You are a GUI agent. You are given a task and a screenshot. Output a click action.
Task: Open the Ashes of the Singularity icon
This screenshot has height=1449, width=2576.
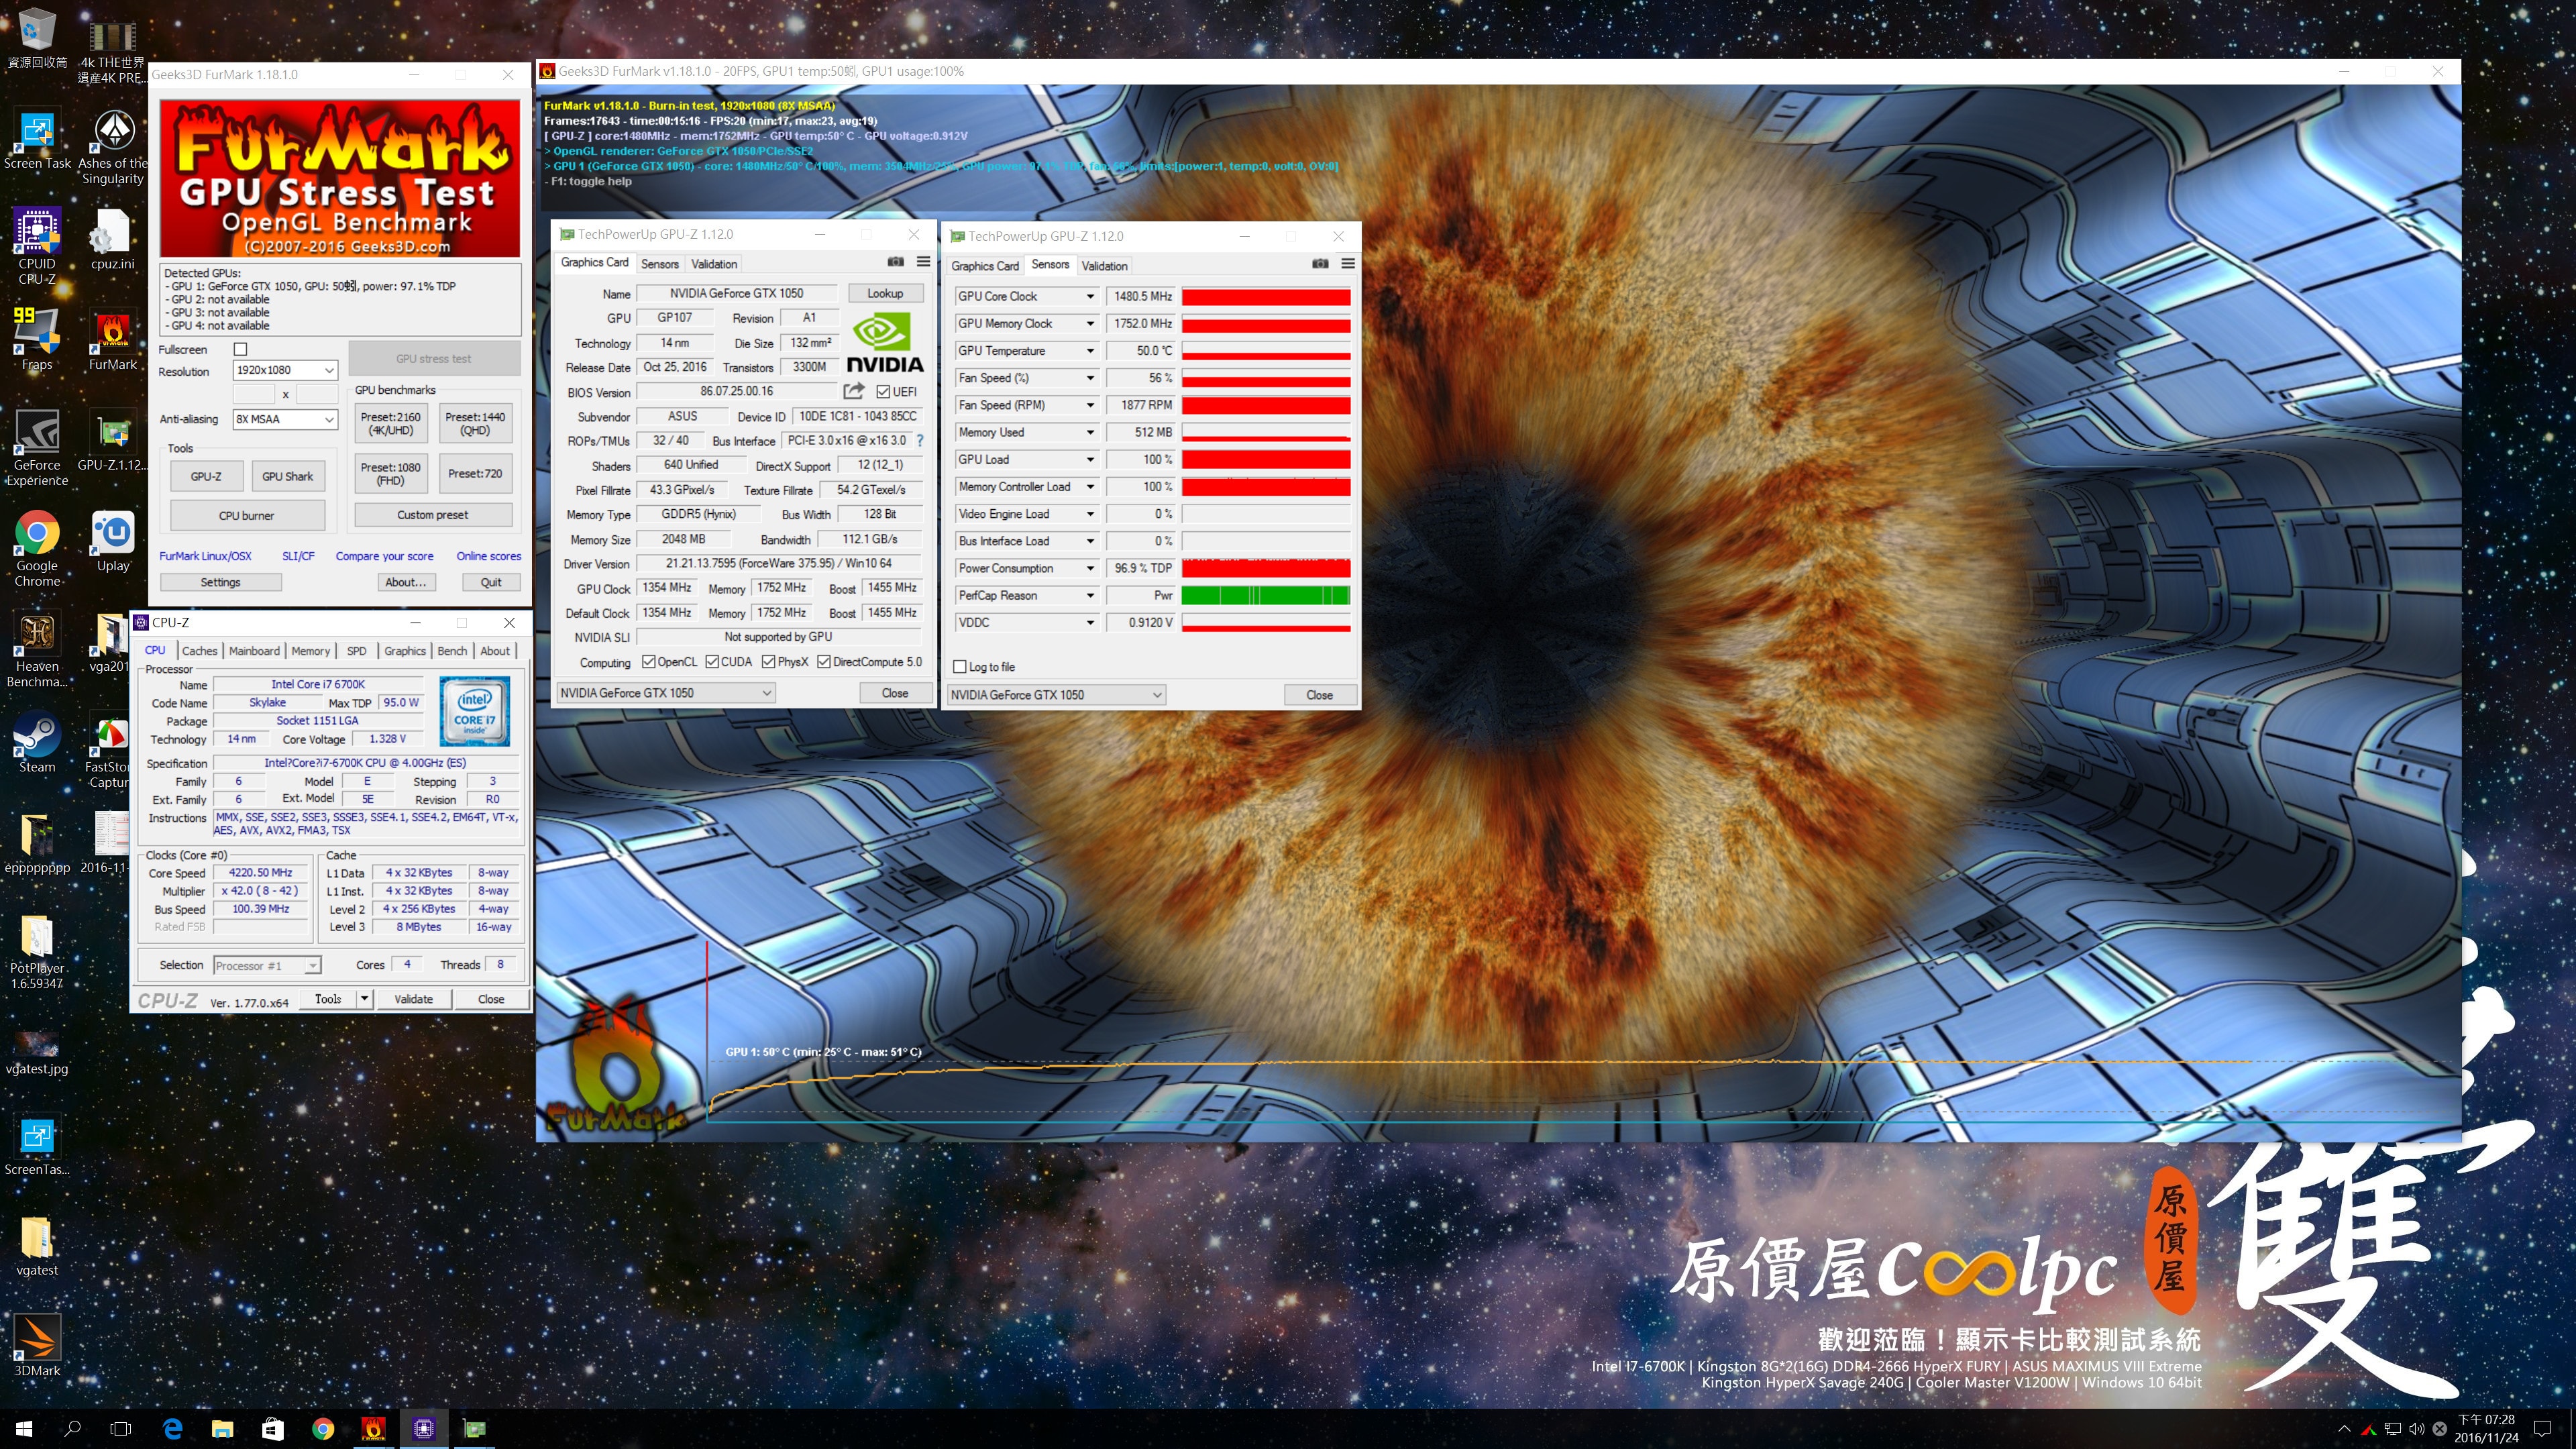click(112, 147)
